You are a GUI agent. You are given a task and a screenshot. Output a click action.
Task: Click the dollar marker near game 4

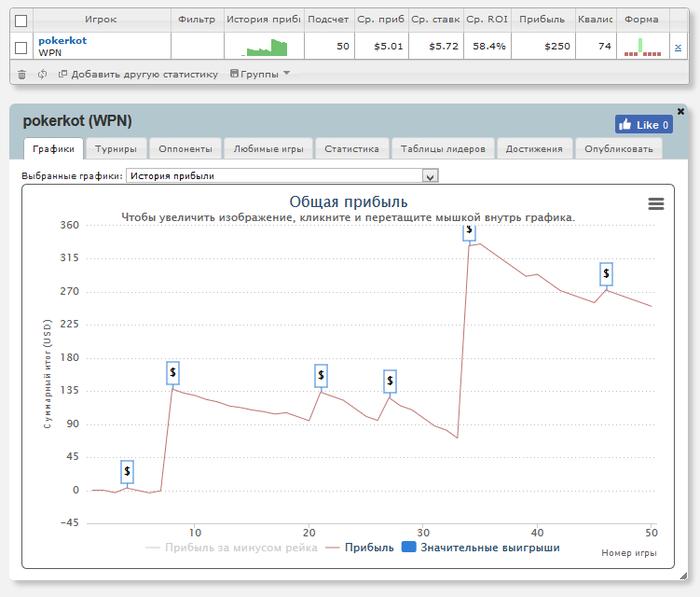tap(127, 472)
